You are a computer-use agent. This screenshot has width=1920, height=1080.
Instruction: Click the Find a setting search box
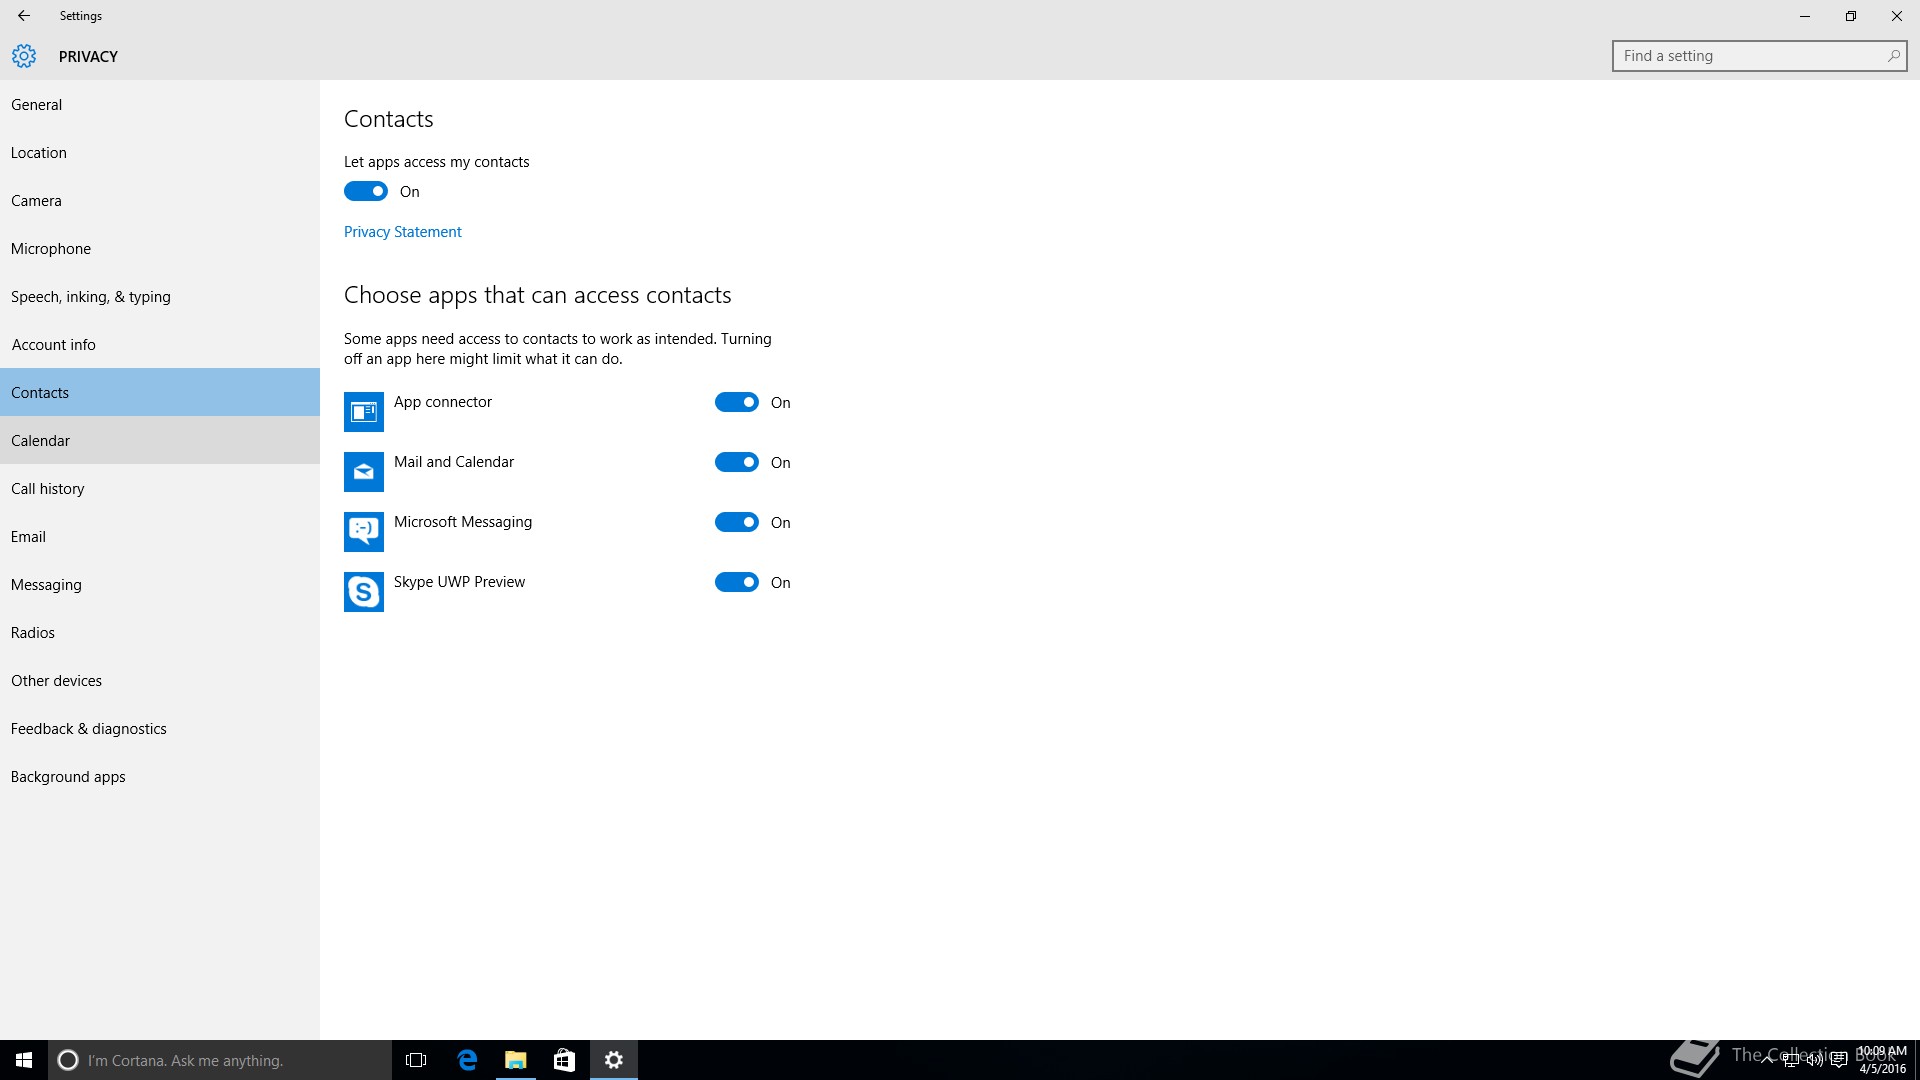click(x=1759, y=56)
